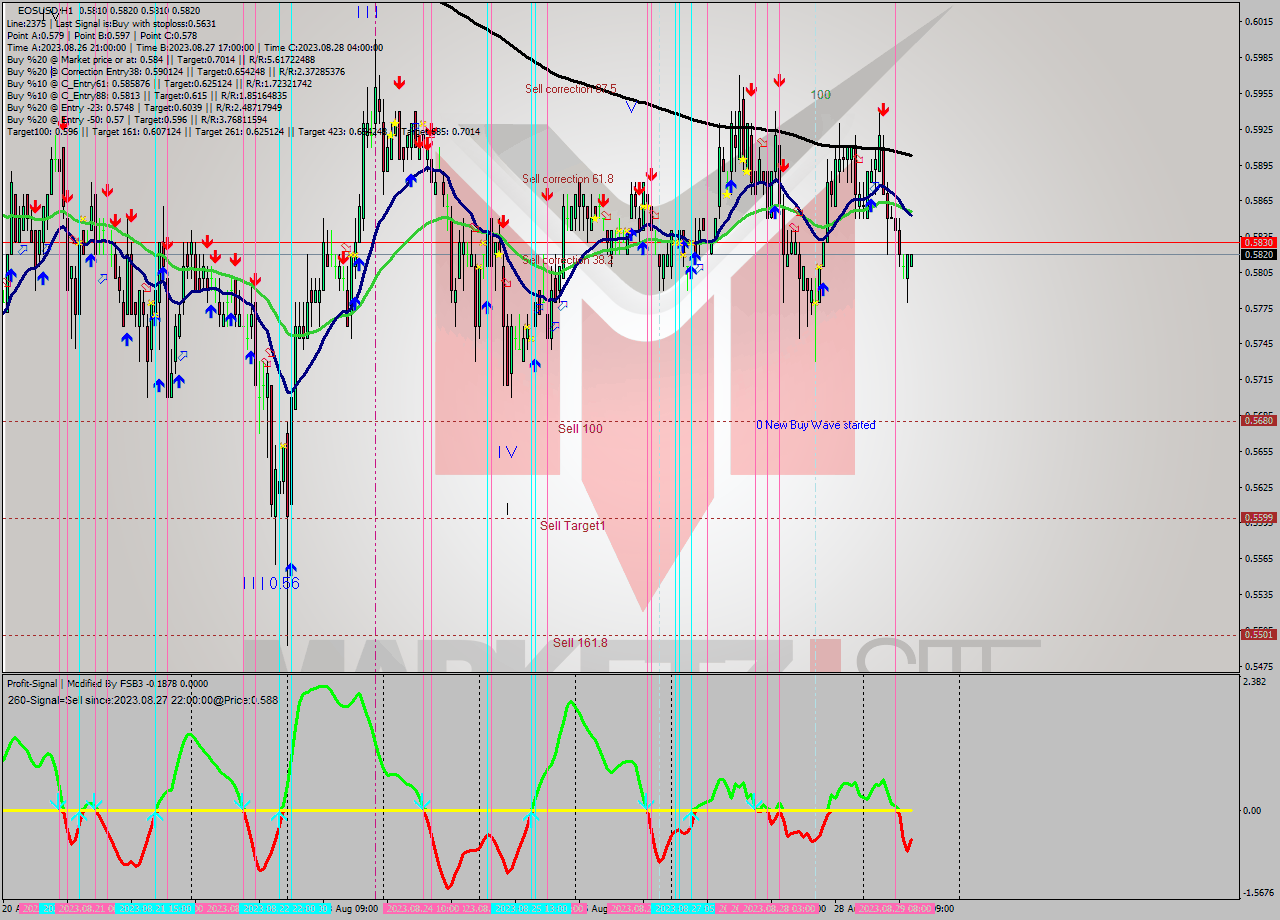Click the '0 New Buy Wave started' label

(x=816, y=425)
